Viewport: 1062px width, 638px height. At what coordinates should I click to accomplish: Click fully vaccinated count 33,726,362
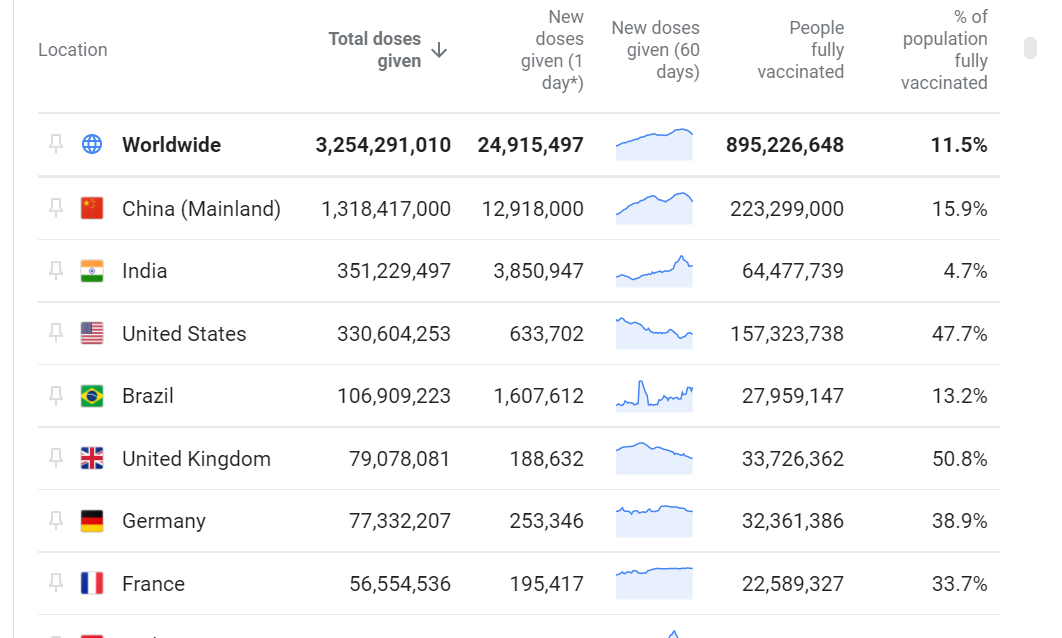(x=792, y=459)
